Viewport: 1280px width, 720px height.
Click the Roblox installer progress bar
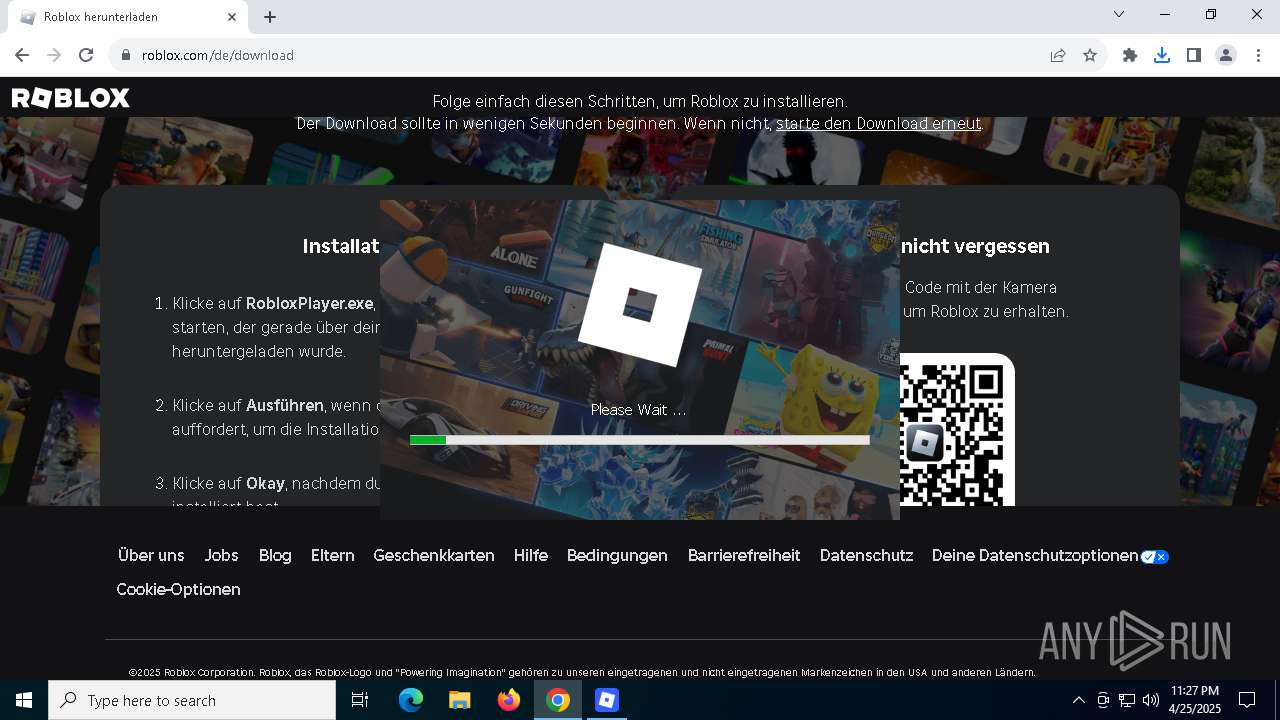pyautogui.click(x=640, y=440)
